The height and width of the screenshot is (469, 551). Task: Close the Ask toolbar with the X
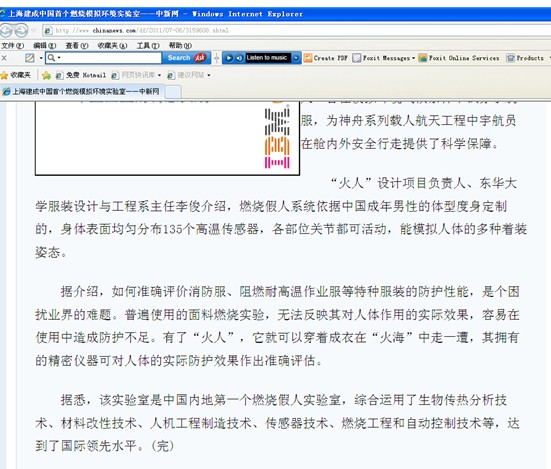point(4,58)
